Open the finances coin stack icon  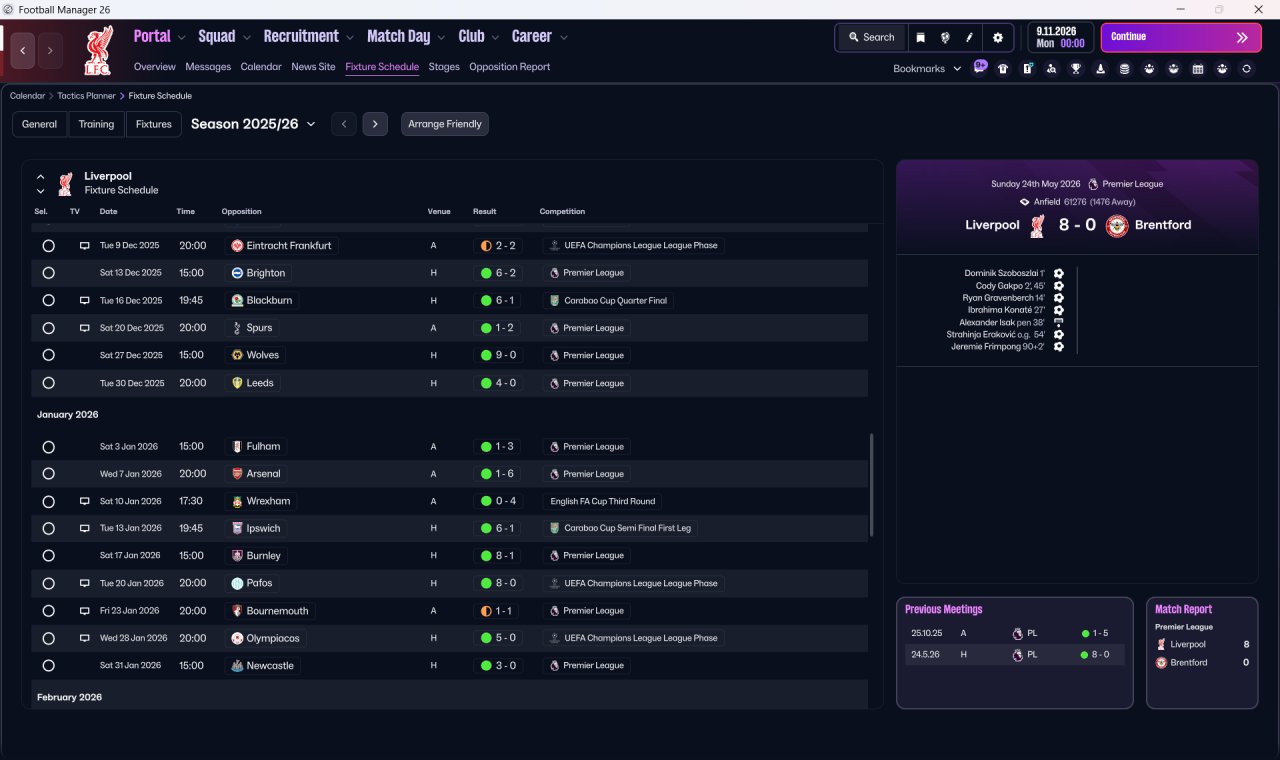pyautogui.click(x=1124, y=69)
